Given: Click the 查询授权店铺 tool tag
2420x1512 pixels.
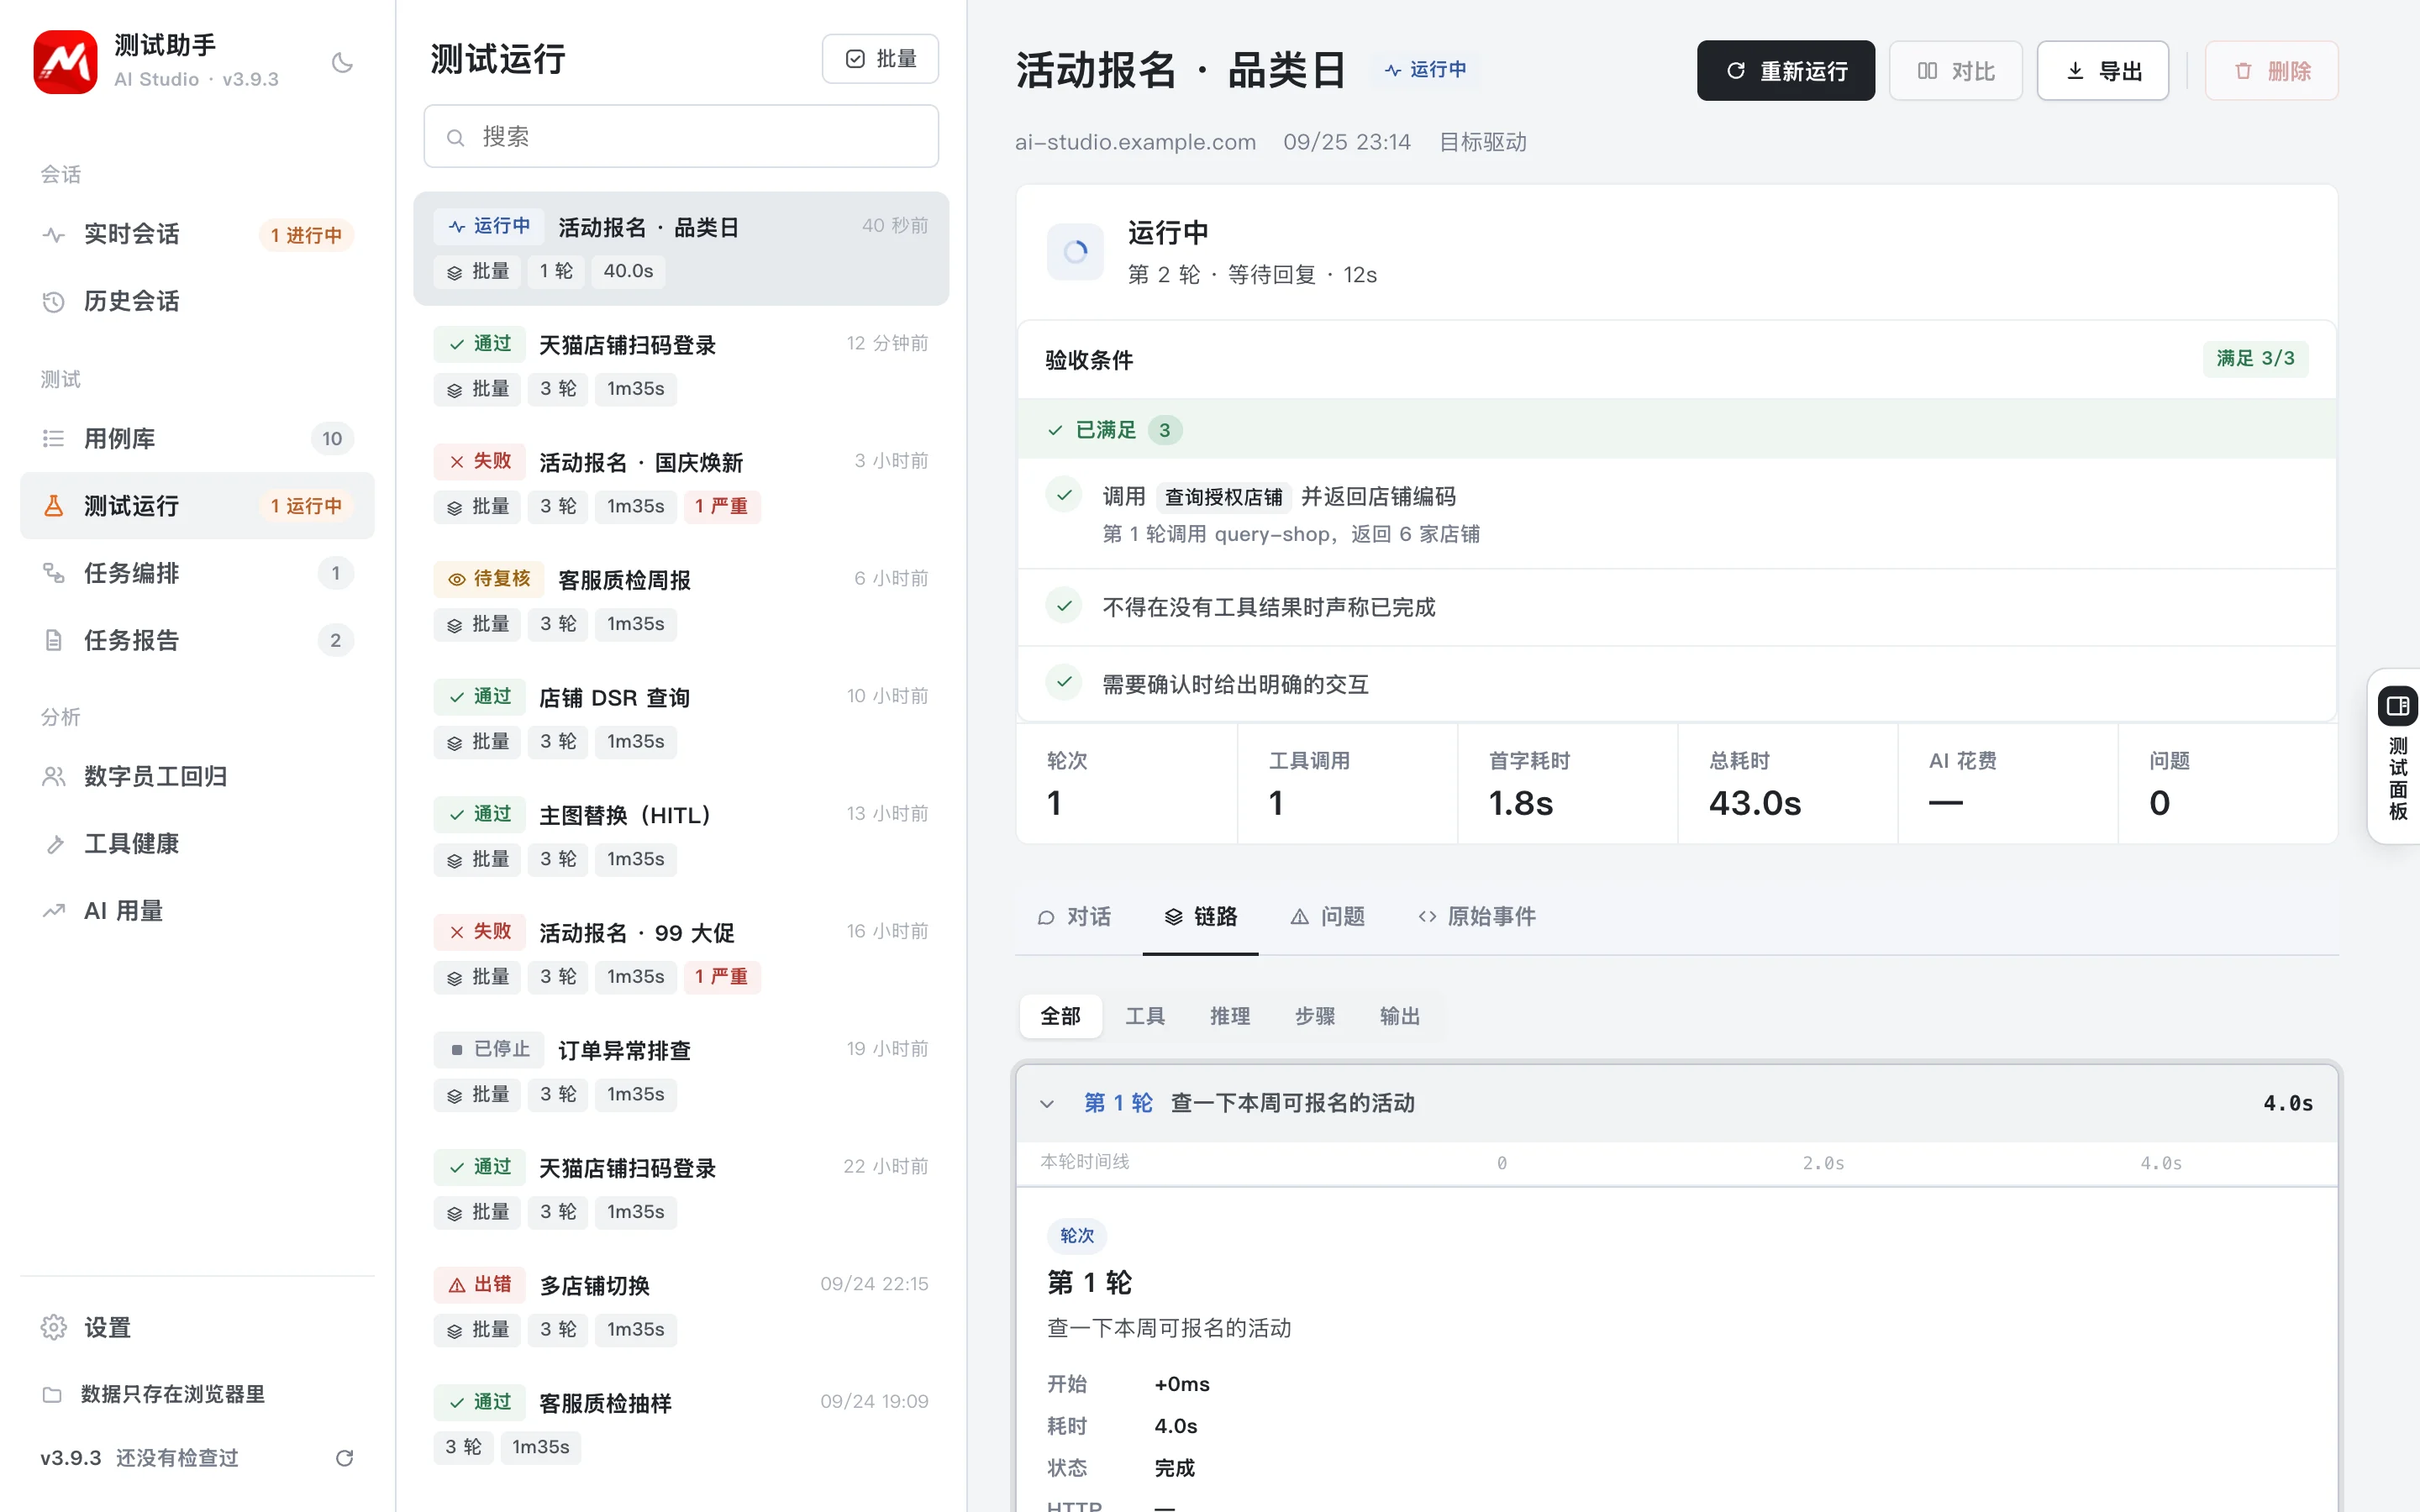Looking at the screenshot, I should click(1223, 497).
